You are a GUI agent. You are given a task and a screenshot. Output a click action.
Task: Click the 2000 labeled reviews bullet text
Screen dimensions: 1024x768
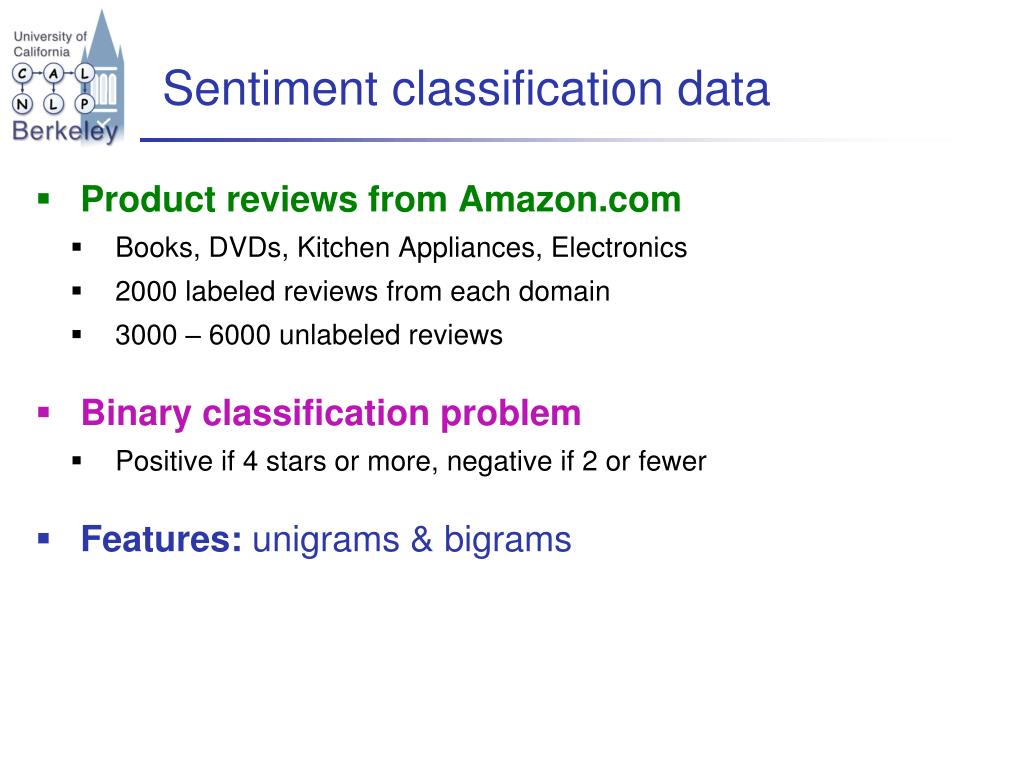(362, 291)
